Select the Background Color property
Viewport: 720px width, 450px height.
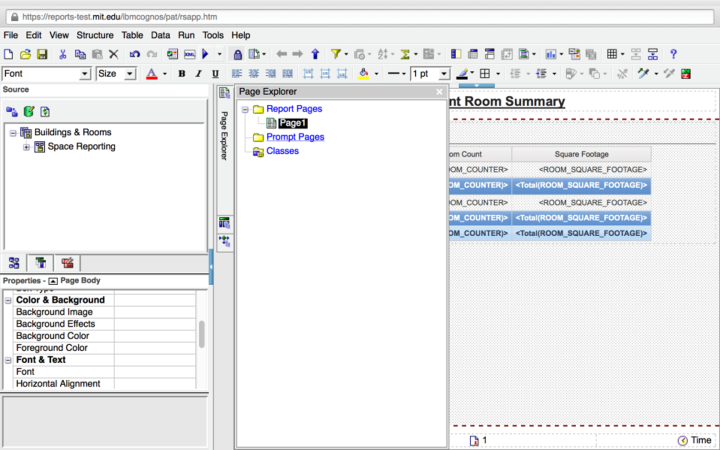52,336
